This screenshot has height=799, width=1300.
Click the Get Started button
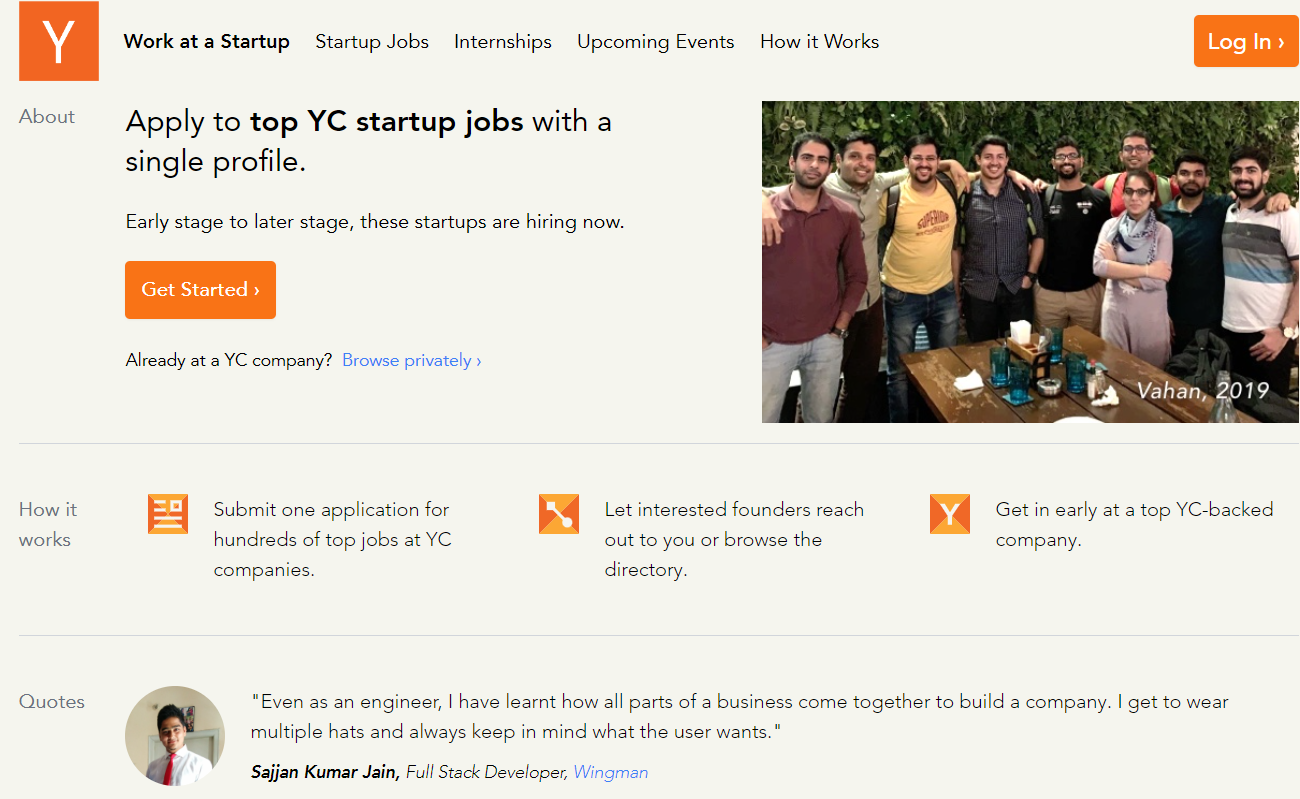[x=200, y=290]
